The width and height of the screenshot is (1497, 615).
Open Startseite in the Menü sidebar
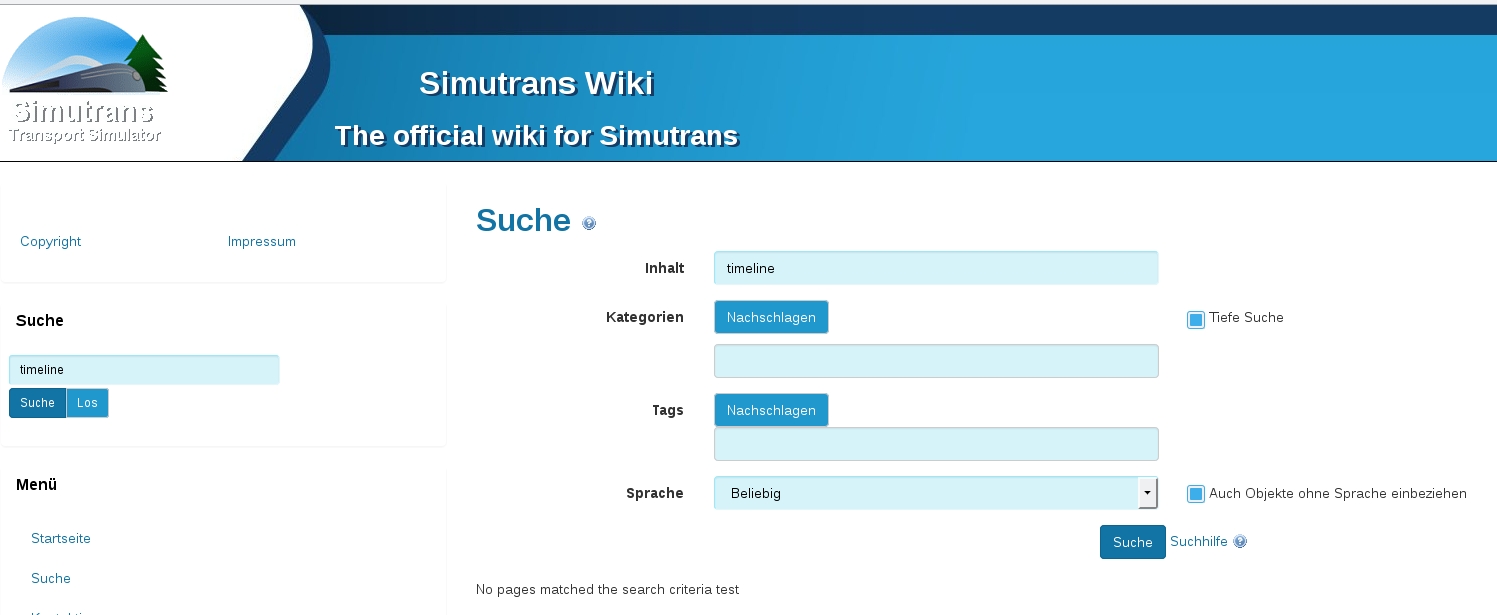click(61, 538)
